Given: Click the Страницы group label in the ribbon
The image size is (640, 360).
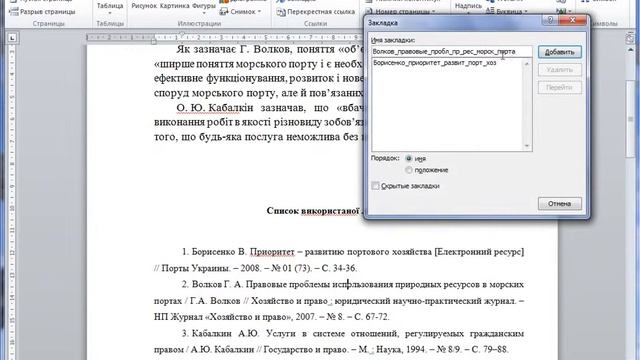Looking at the screenshot, I should pos(48,24).
